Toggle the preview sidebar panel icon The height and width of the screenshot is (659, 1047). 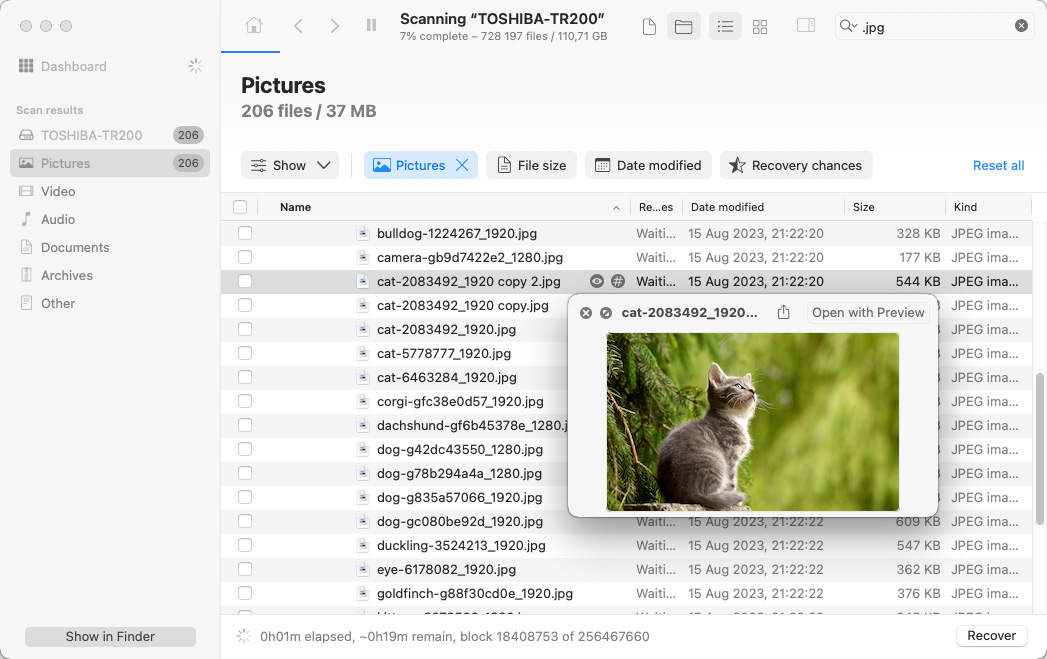pos(806,25)
